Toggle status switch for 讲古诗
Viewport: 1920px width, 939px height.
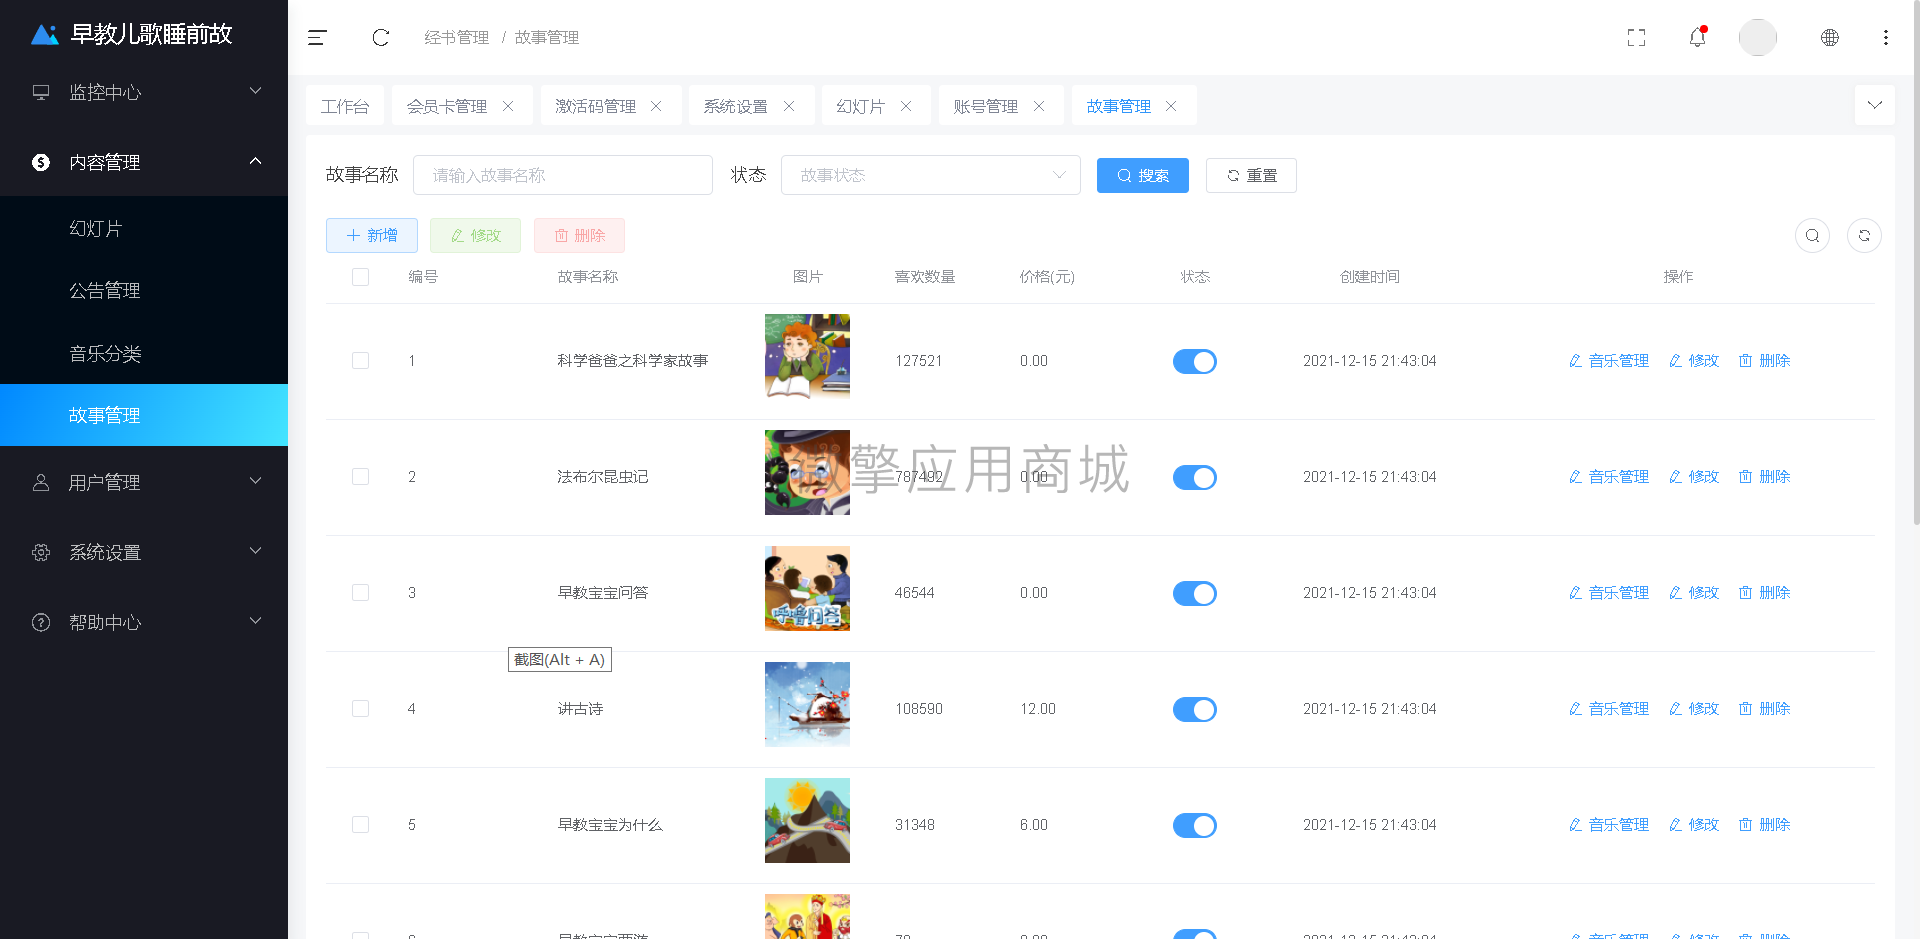click(x=1195, y=710)
